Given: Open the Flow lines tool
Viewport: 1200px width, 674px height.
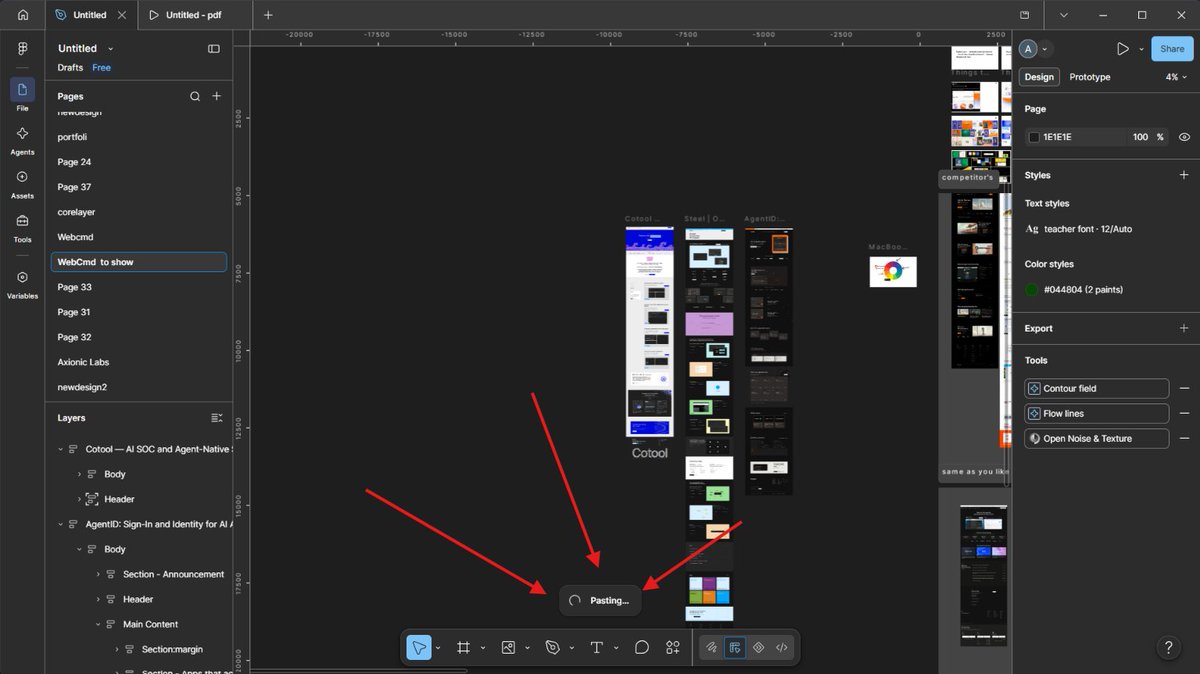Looking at the screenshot, I should (1097, 413).
